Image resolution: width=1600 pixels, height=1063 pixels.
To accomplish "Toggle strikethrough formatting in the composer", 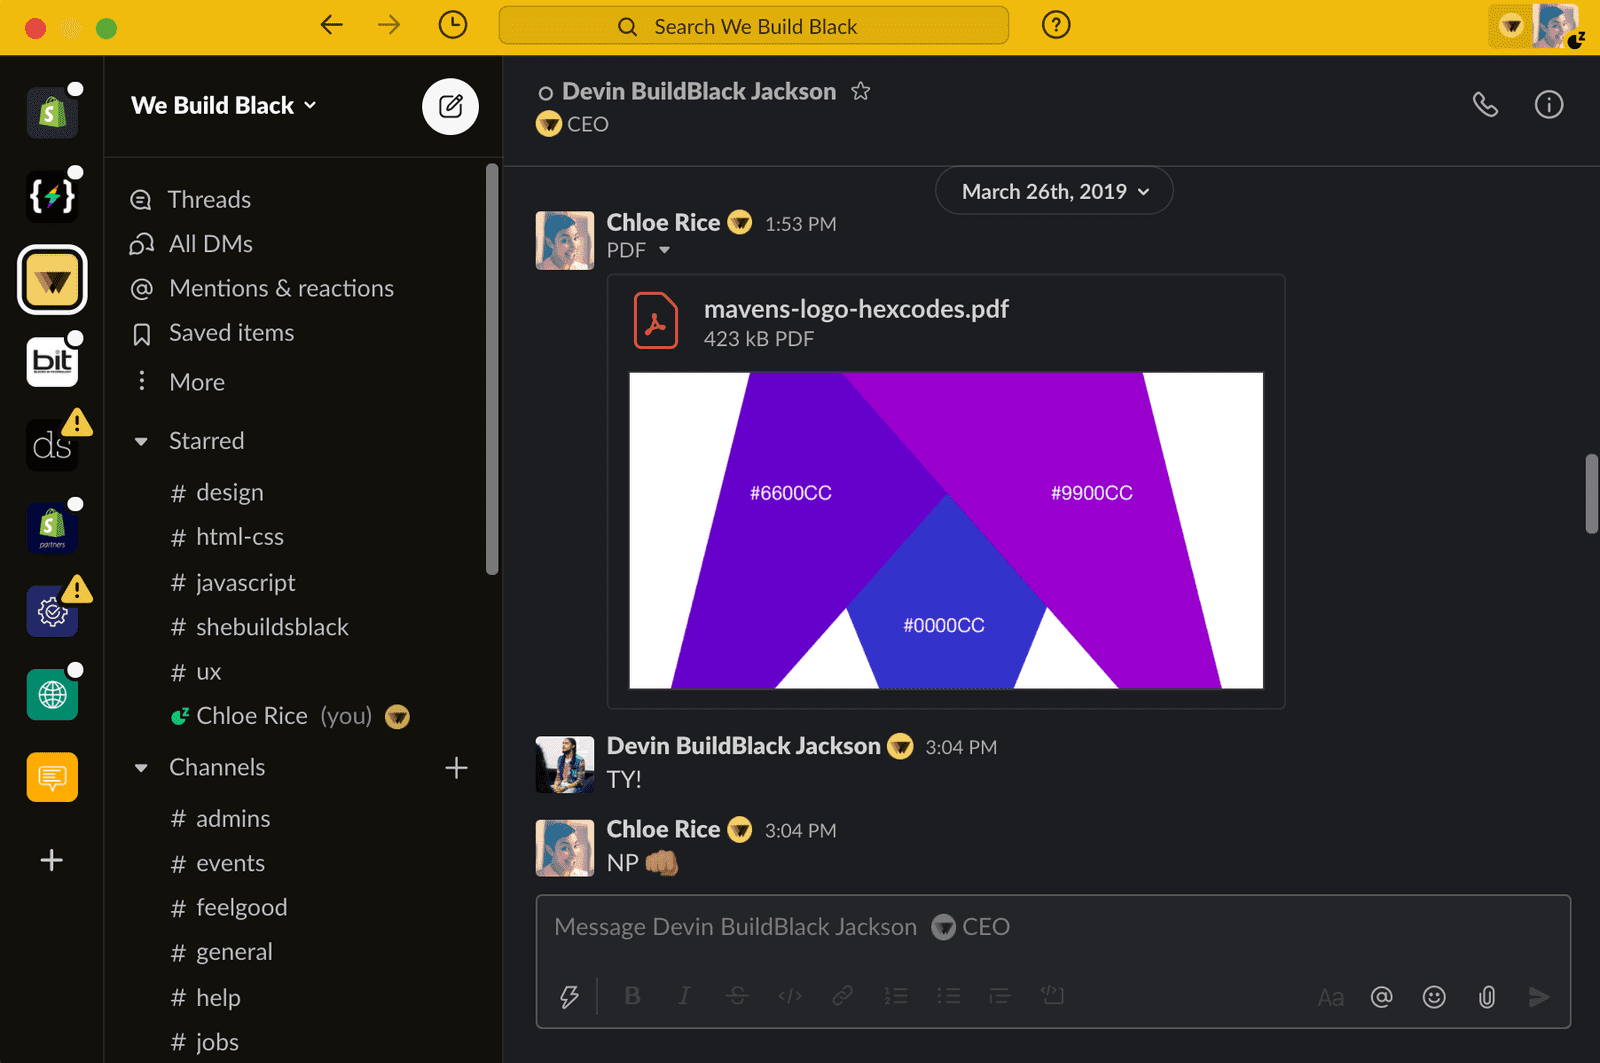I will coord(737,996).
